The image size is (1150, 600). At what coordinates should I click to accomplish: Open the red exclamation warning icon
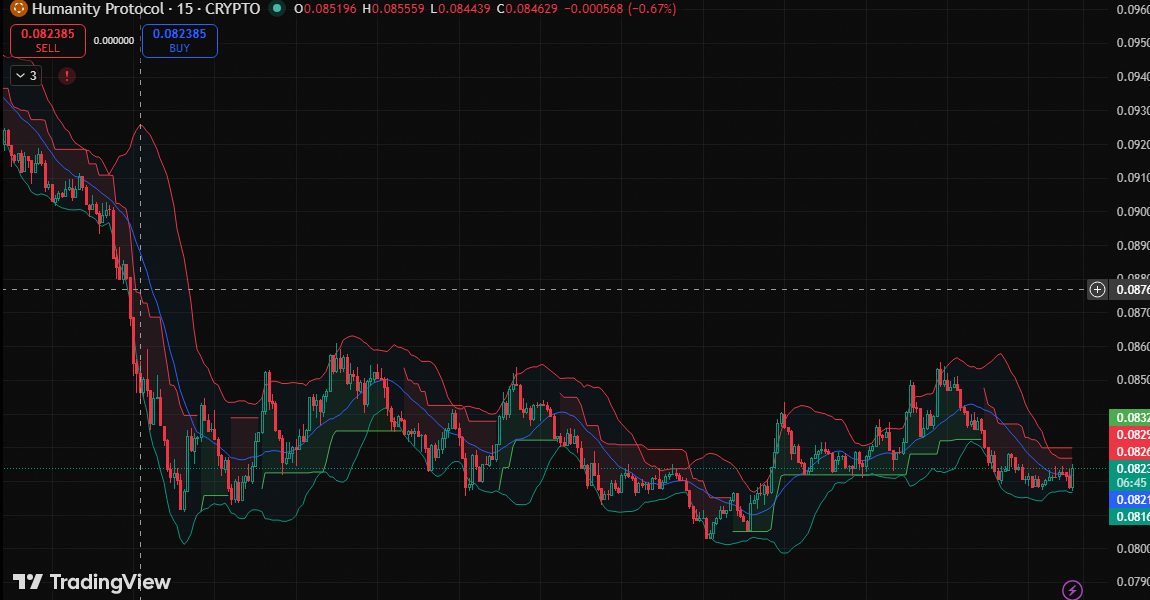point(67,76)
